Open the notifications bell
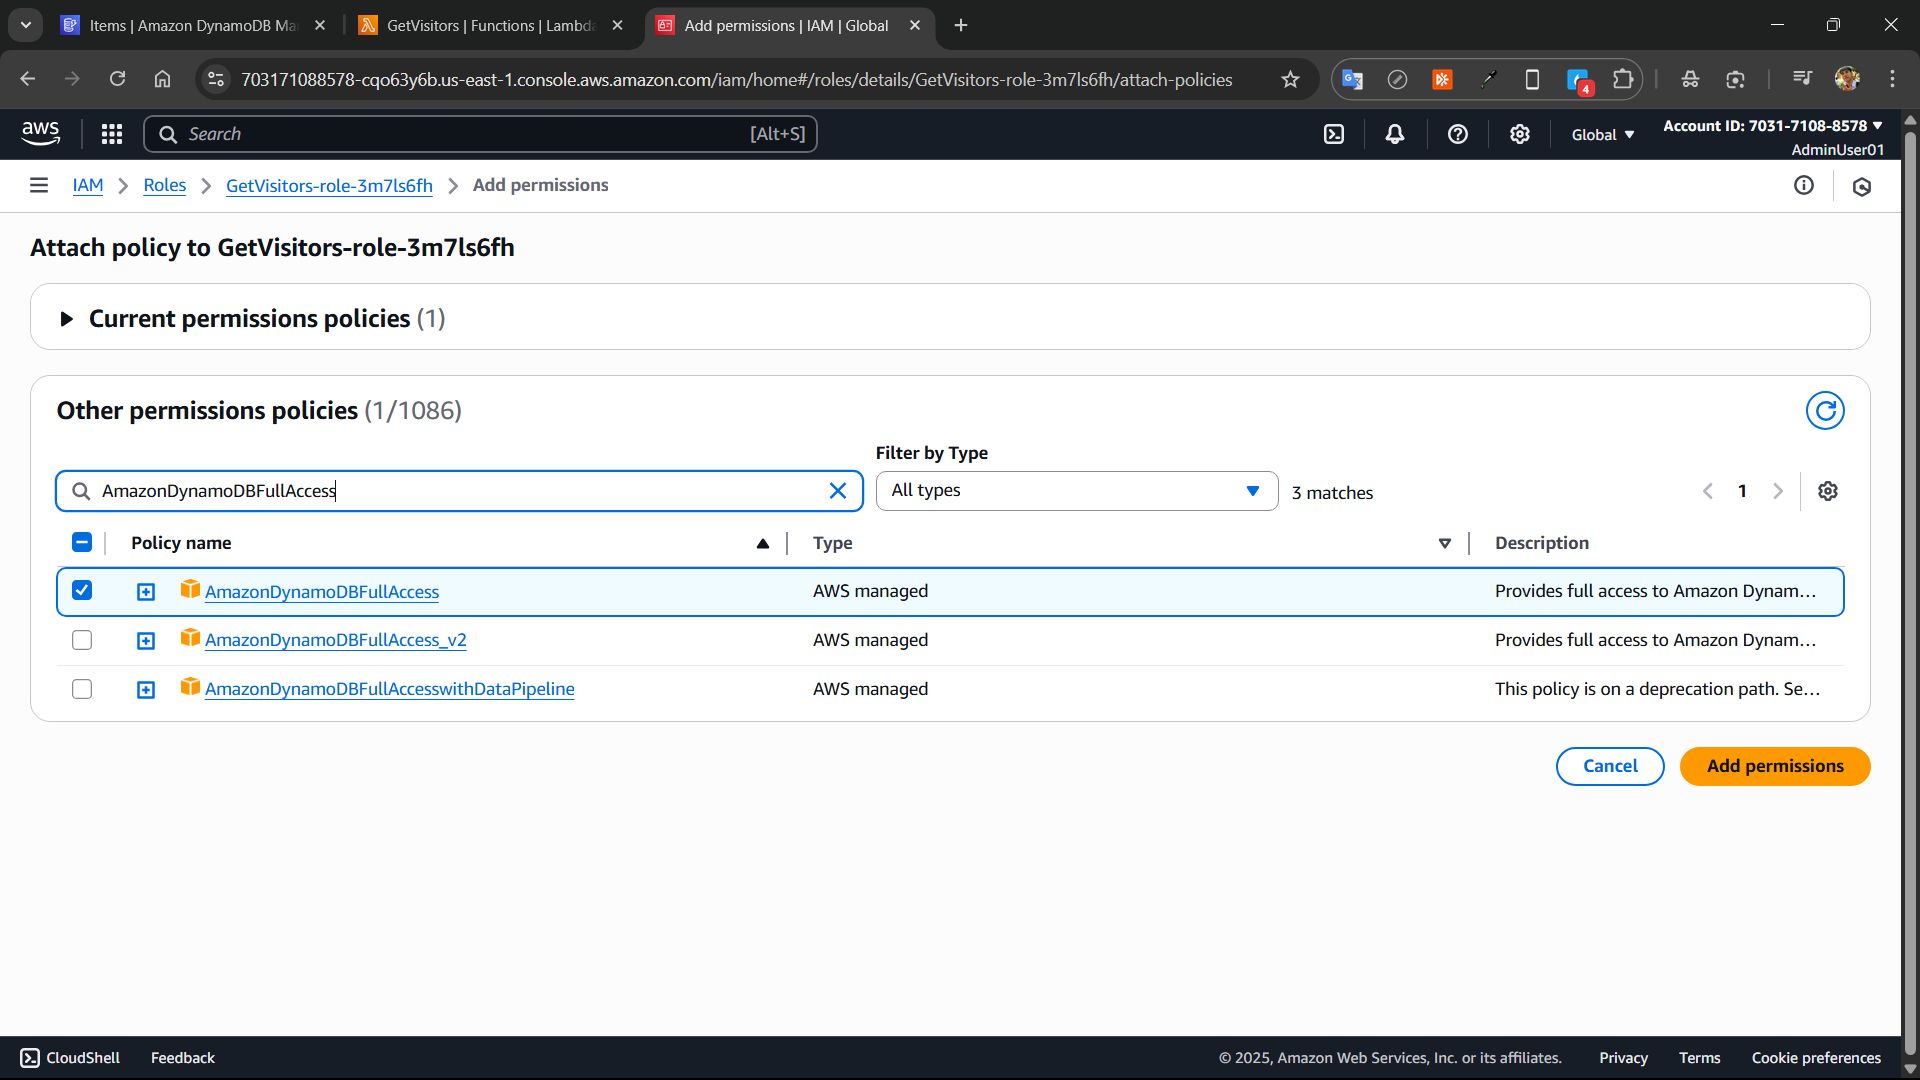1920x1080 pixels. (x=1395, y=134)
